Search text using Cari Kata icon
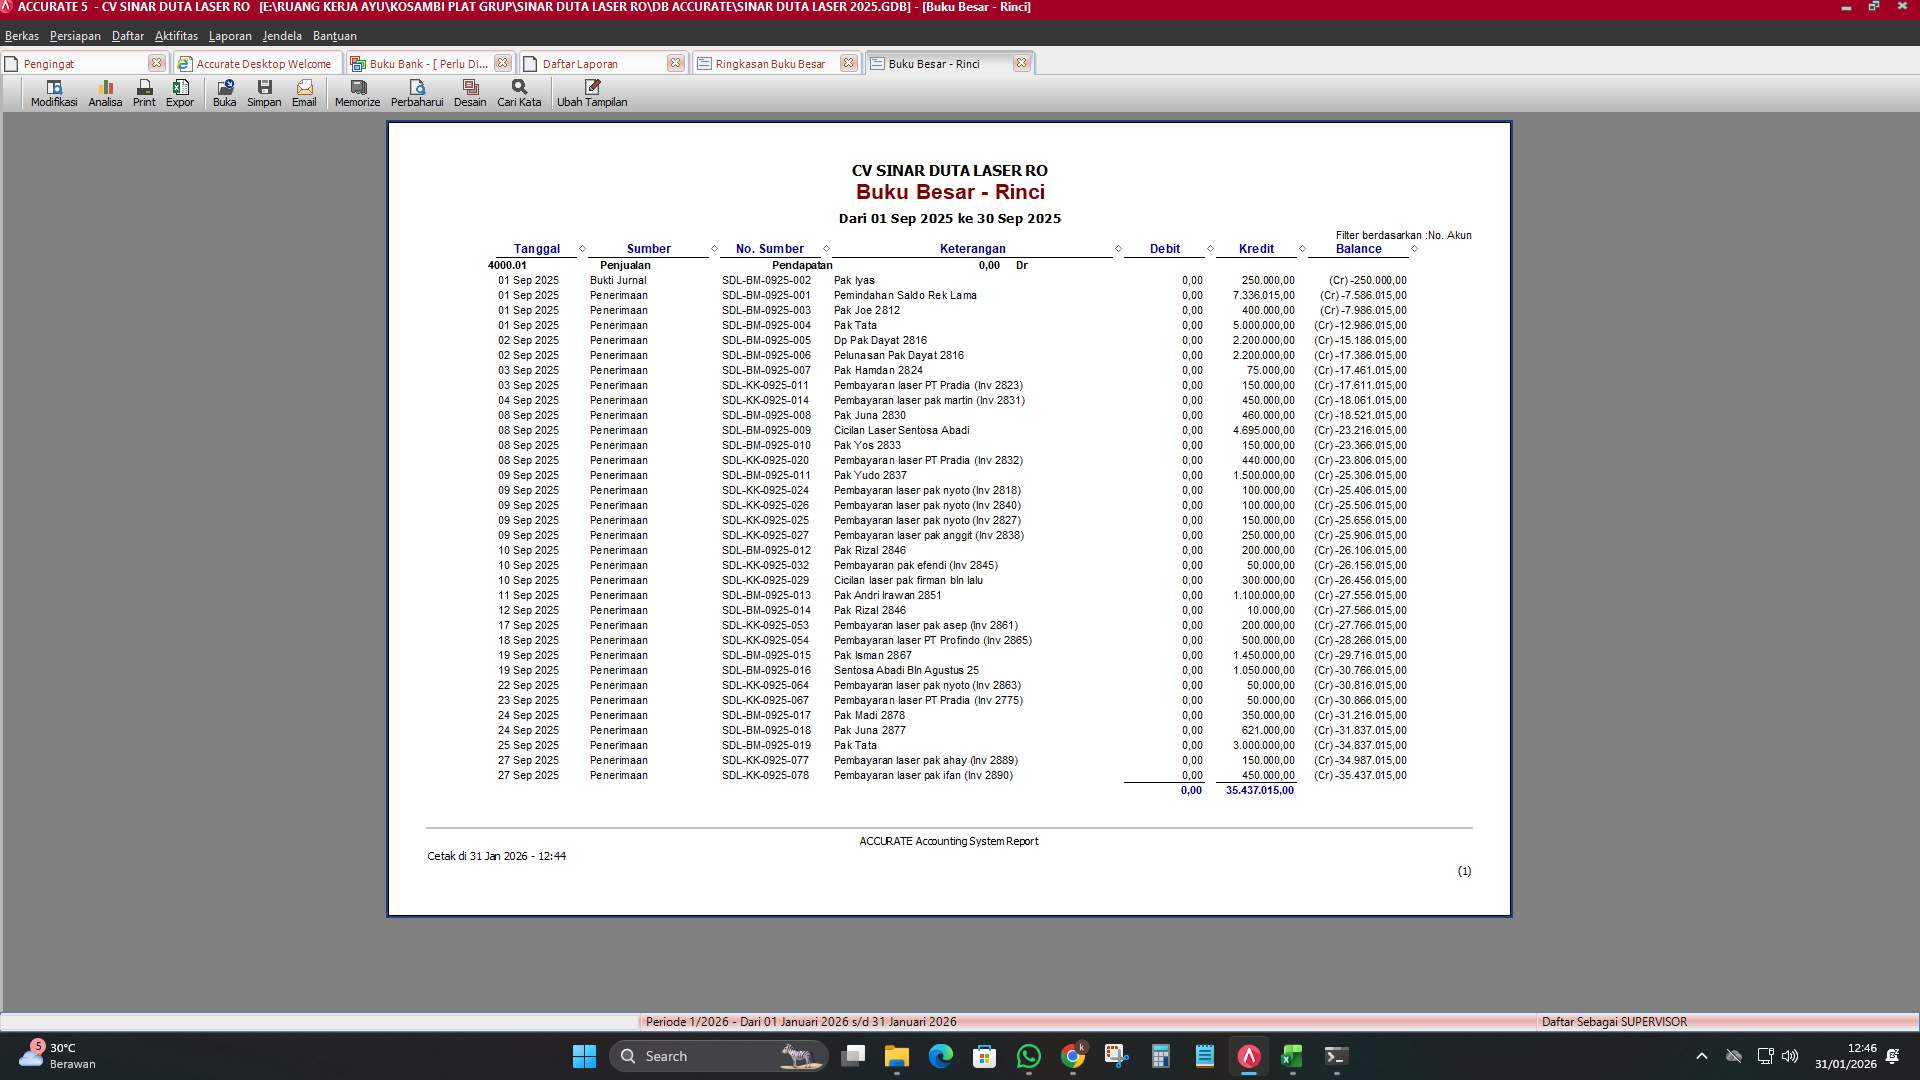The width and height of the screenshot is (1920, 1080). click(x=517, y=94)
